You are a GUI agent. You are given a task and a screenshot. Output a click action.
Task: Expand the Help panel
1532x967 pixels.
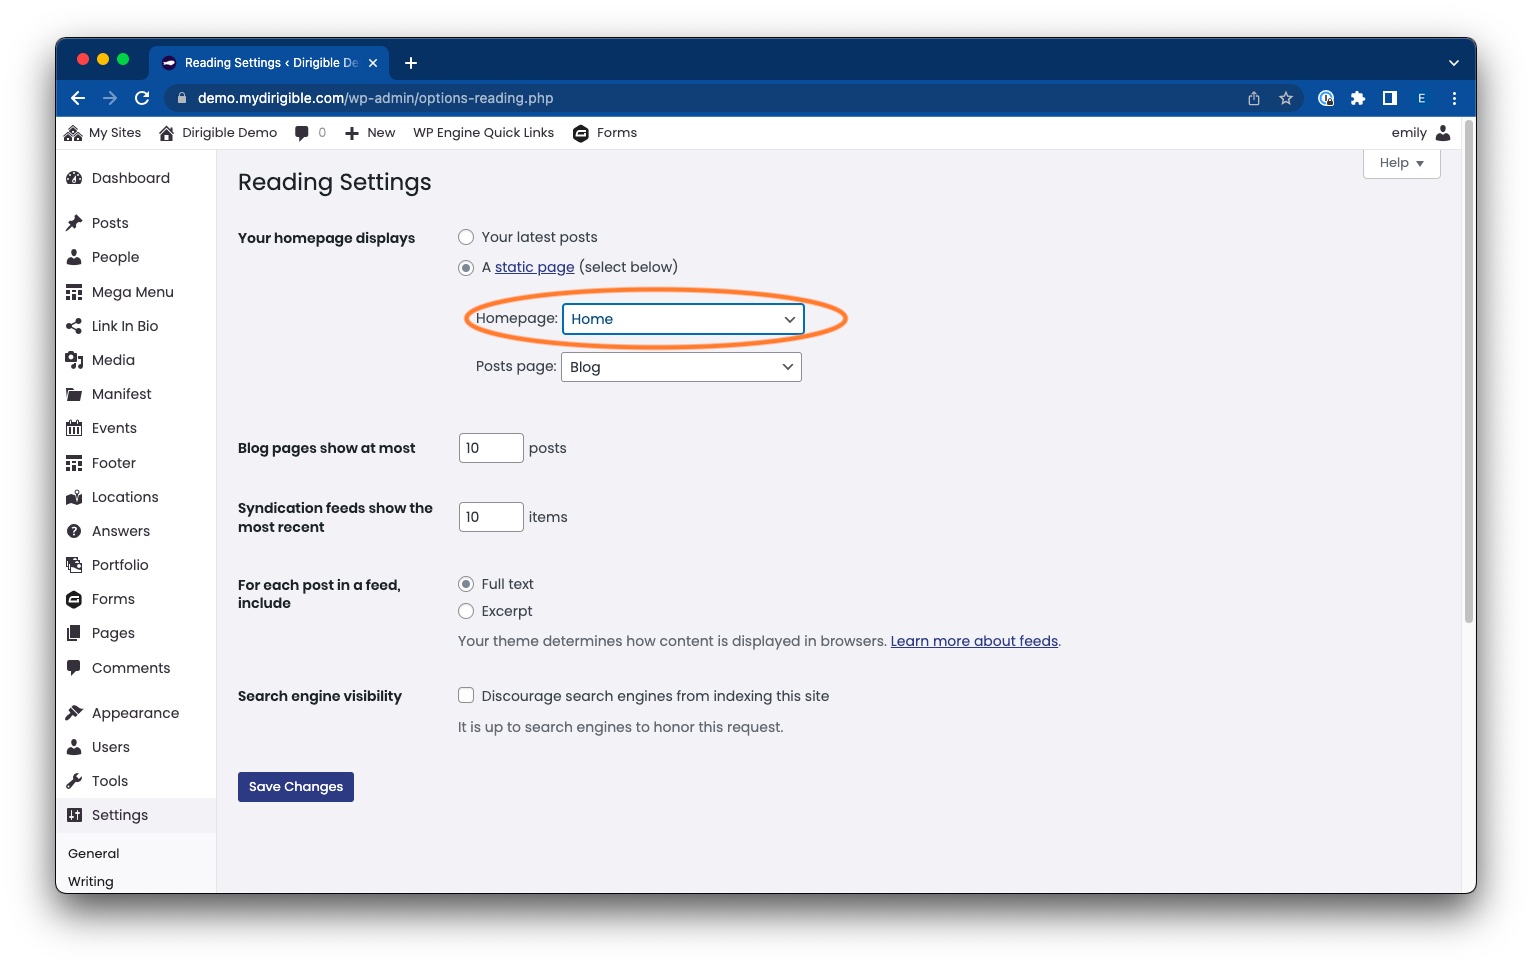pos(1402,163)
